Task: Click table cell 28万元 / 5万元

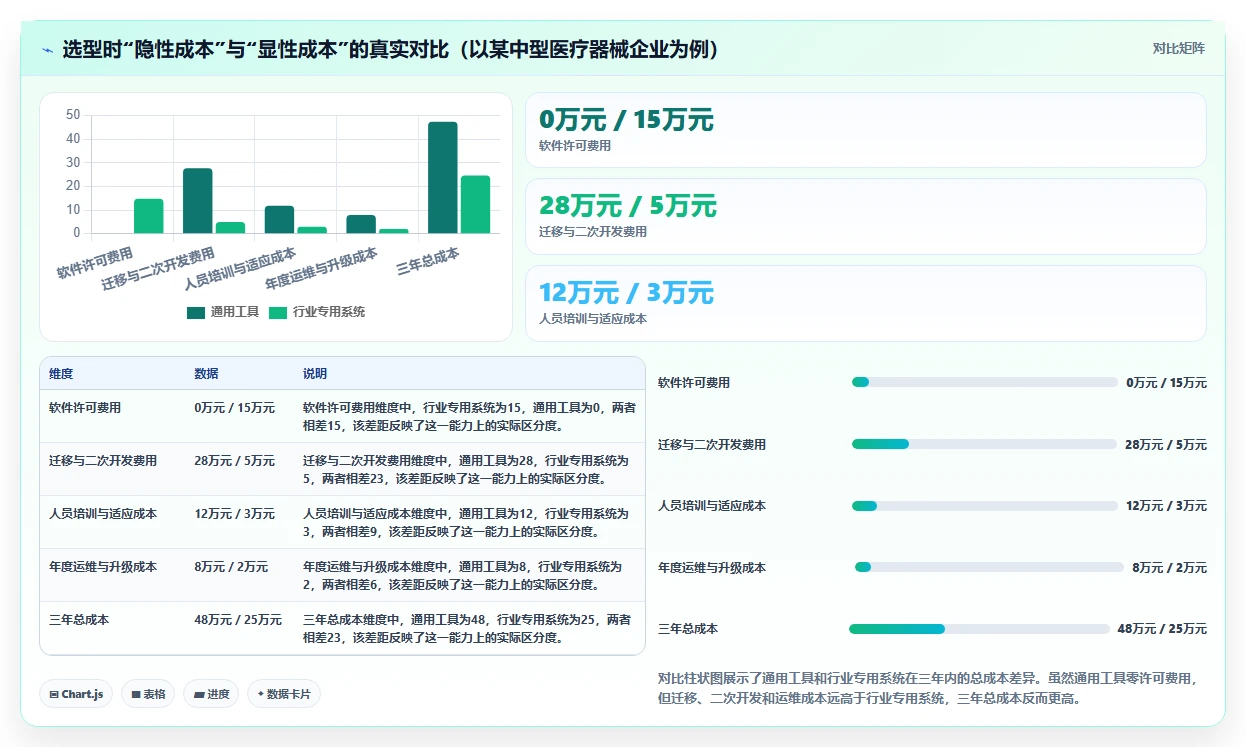Action: point(234,461)
